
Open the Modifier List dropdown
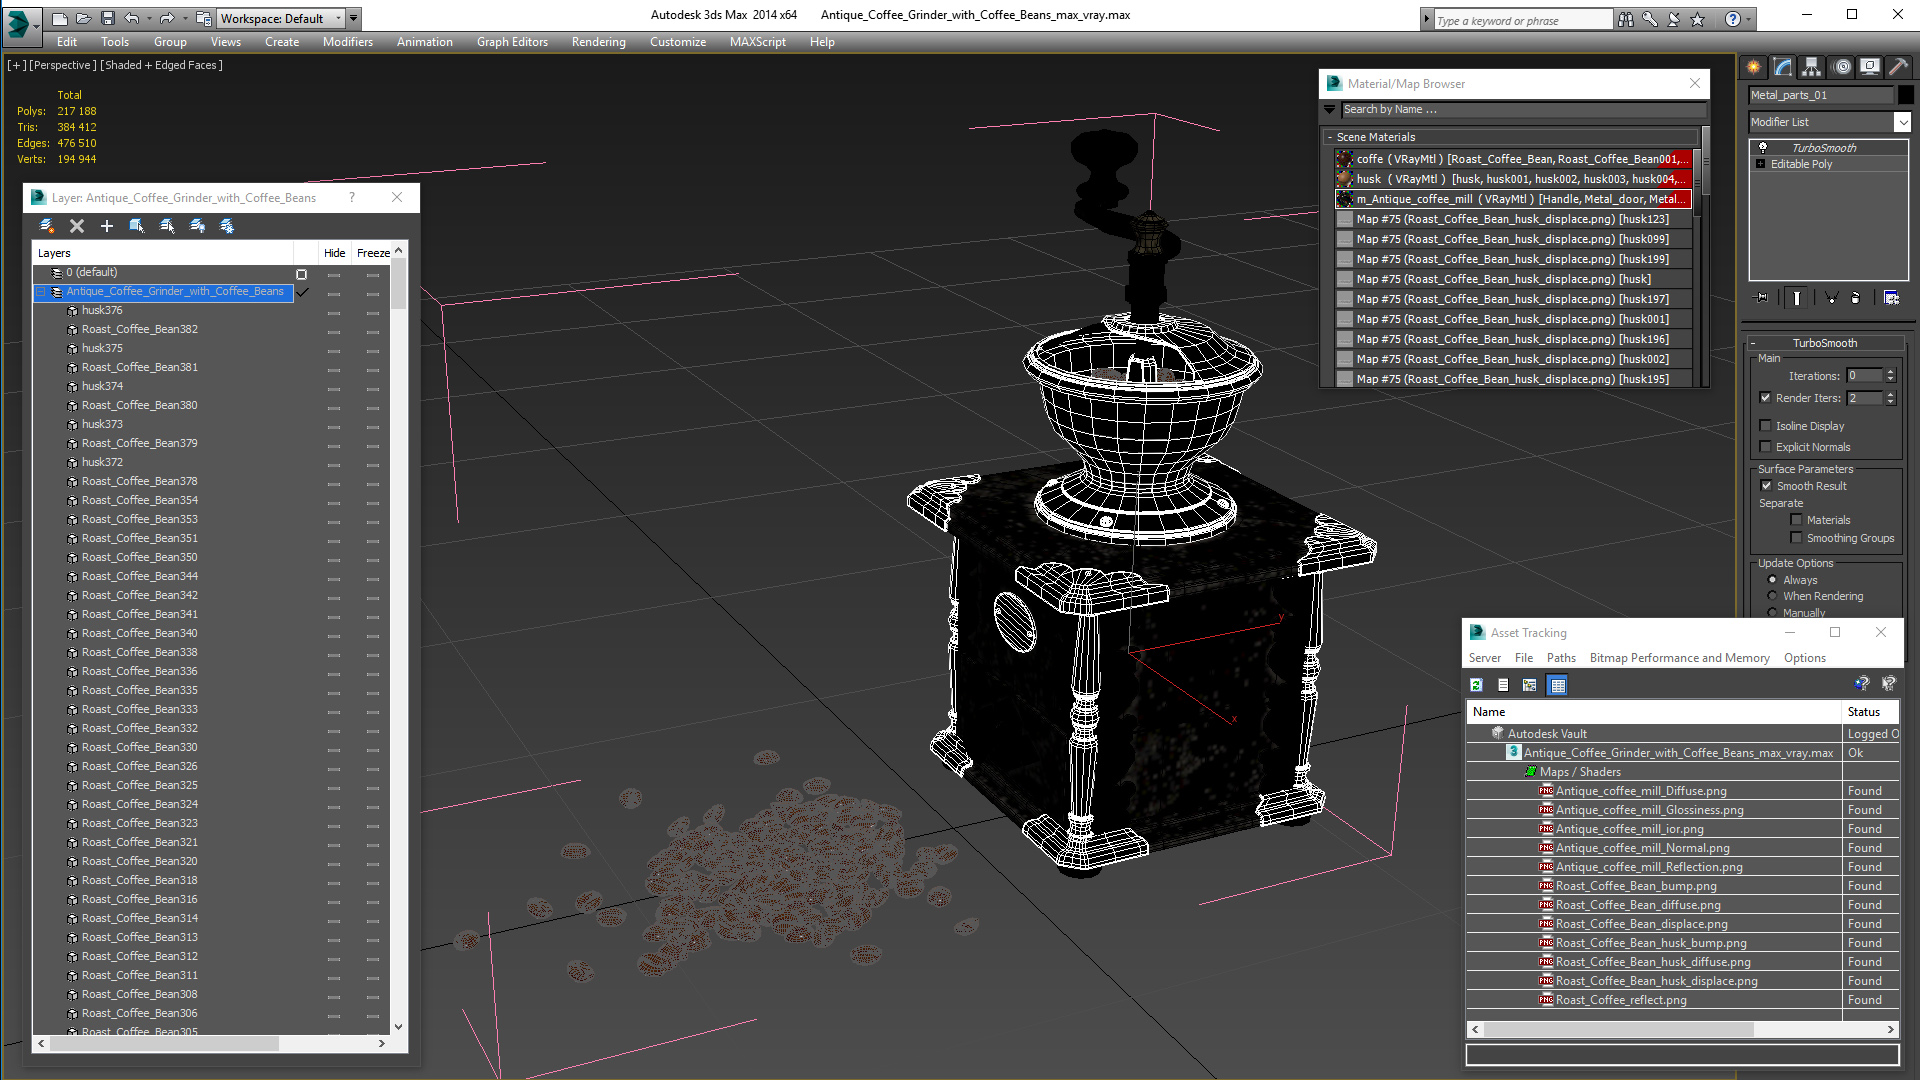point(1902,122)
